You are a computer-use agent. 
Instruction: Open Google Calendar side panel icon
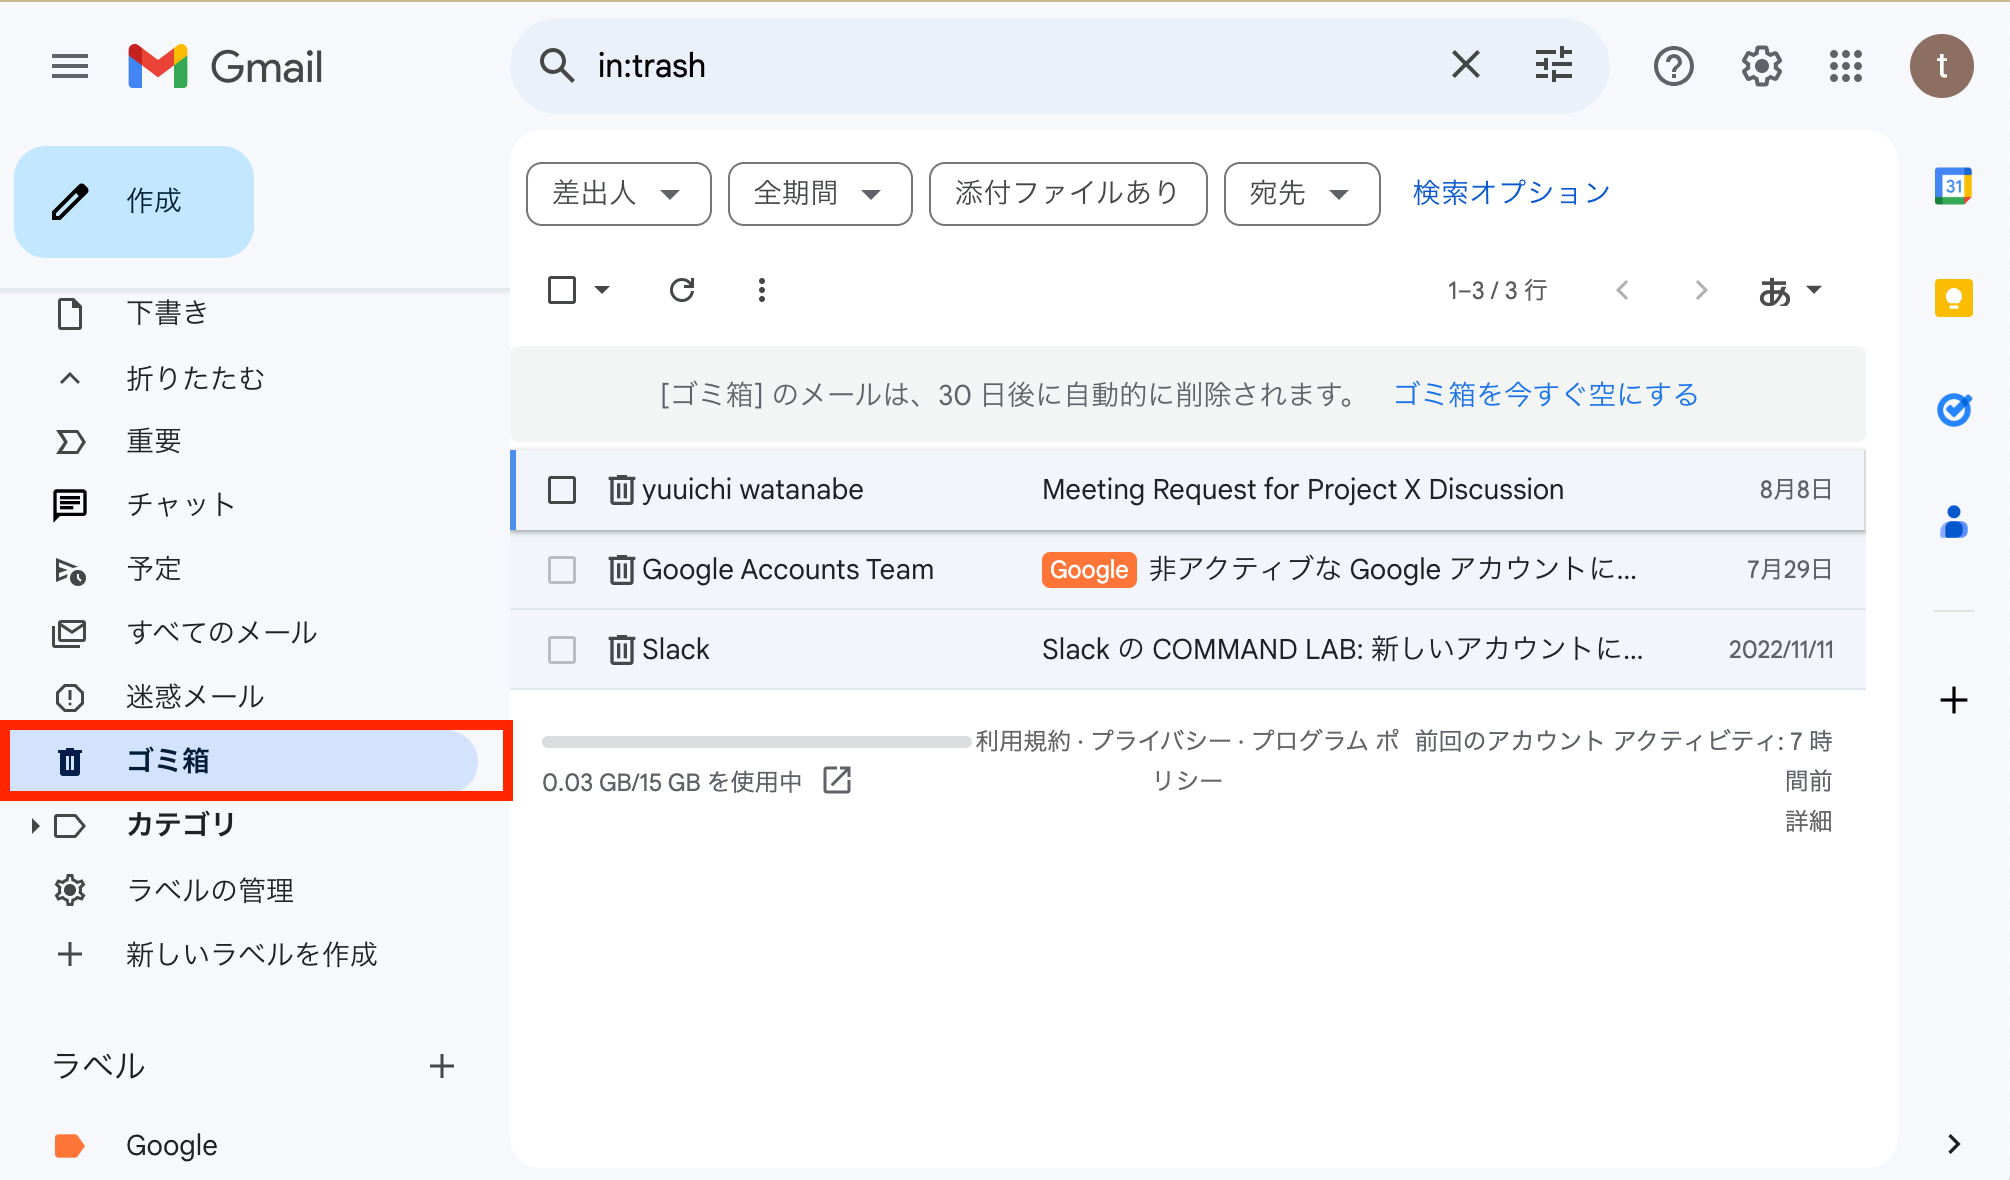1953,186
